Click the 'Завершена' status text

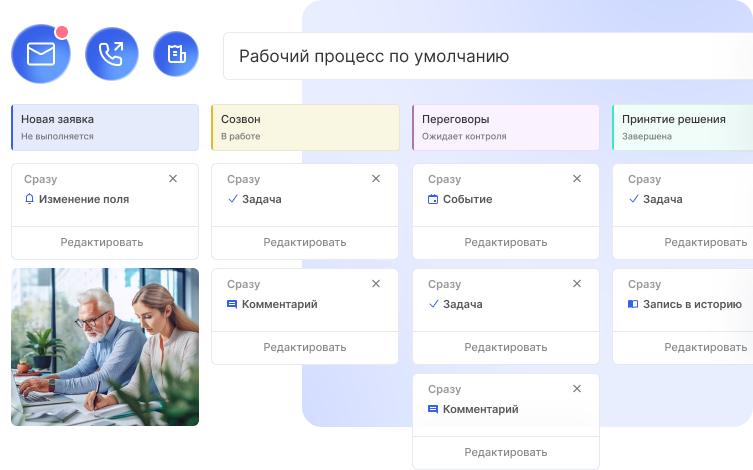click(x=646, y=136)
